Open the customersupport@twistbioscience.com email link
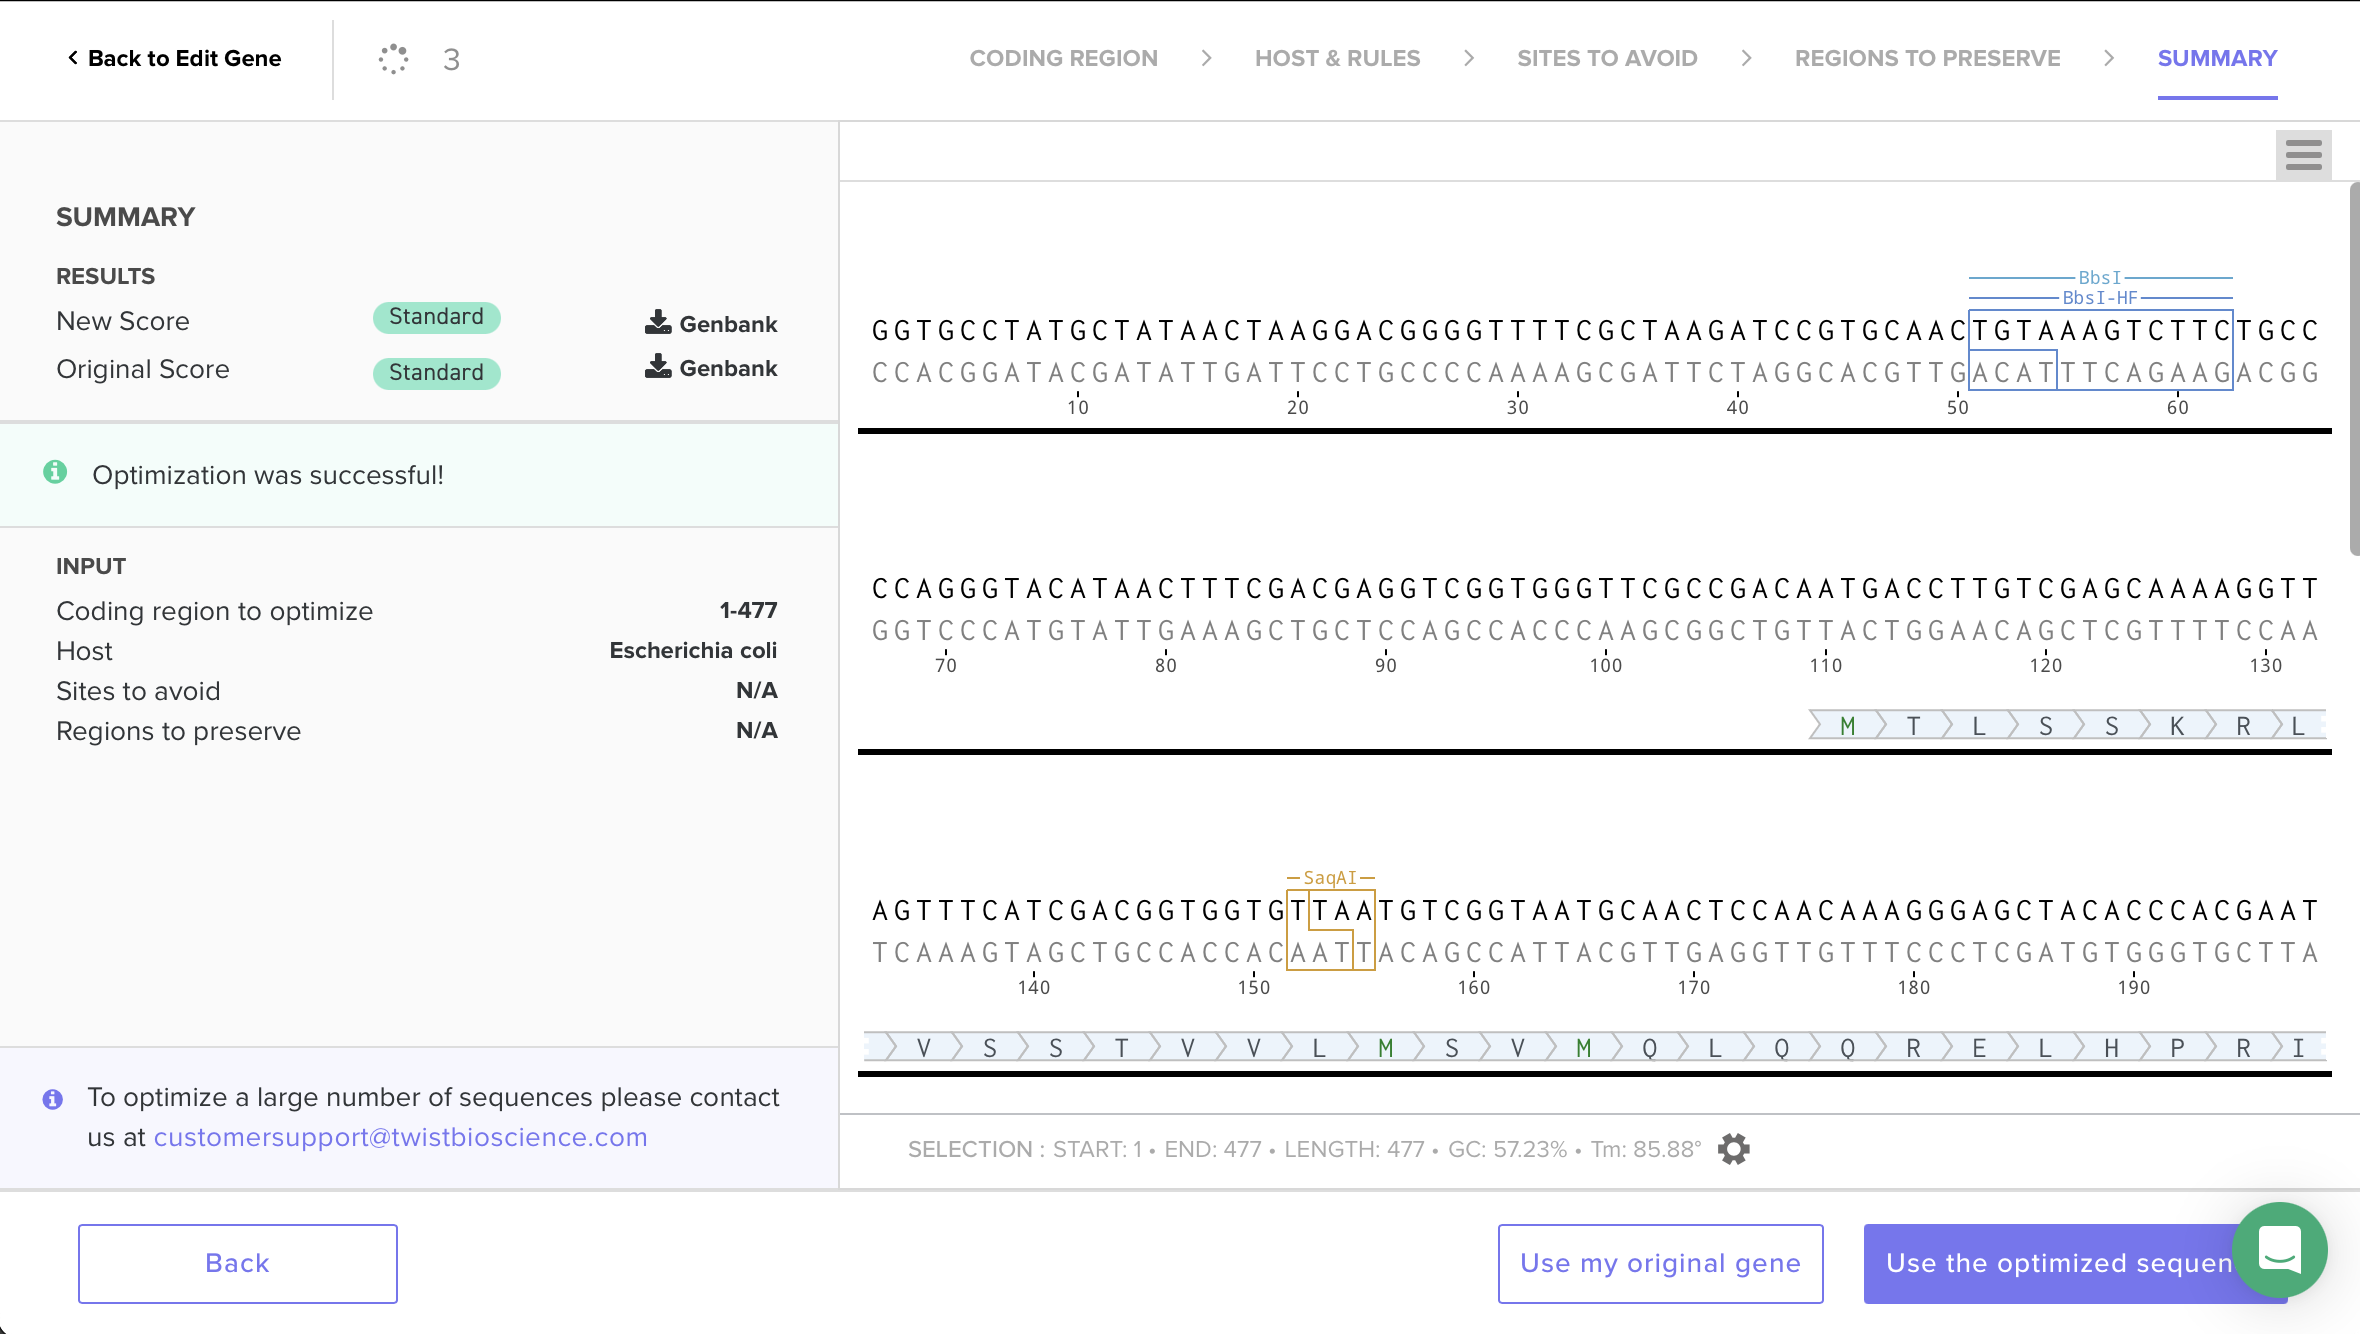The width and height of the screenshot is (2360, 1334). [400, 1138]
